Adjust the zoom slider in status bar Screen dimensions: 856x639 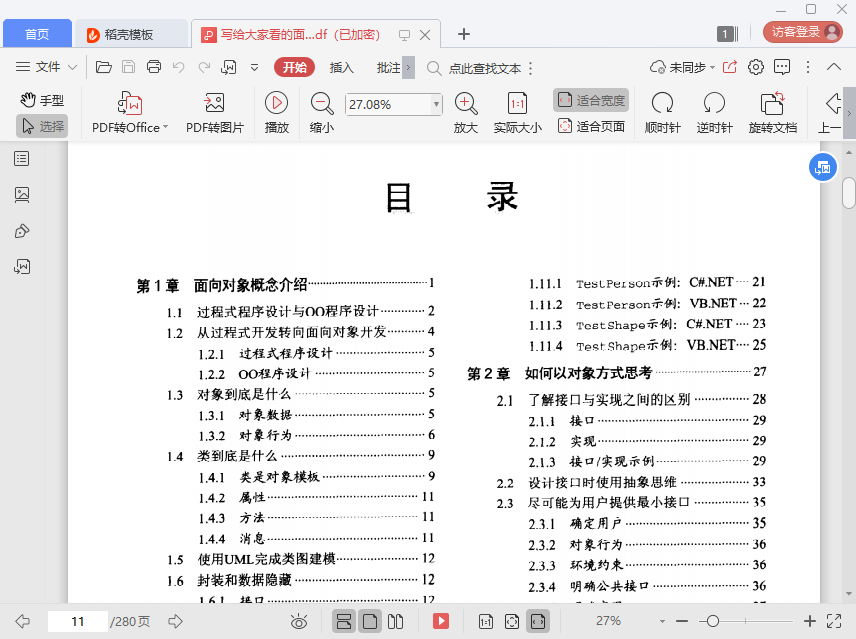713,621
